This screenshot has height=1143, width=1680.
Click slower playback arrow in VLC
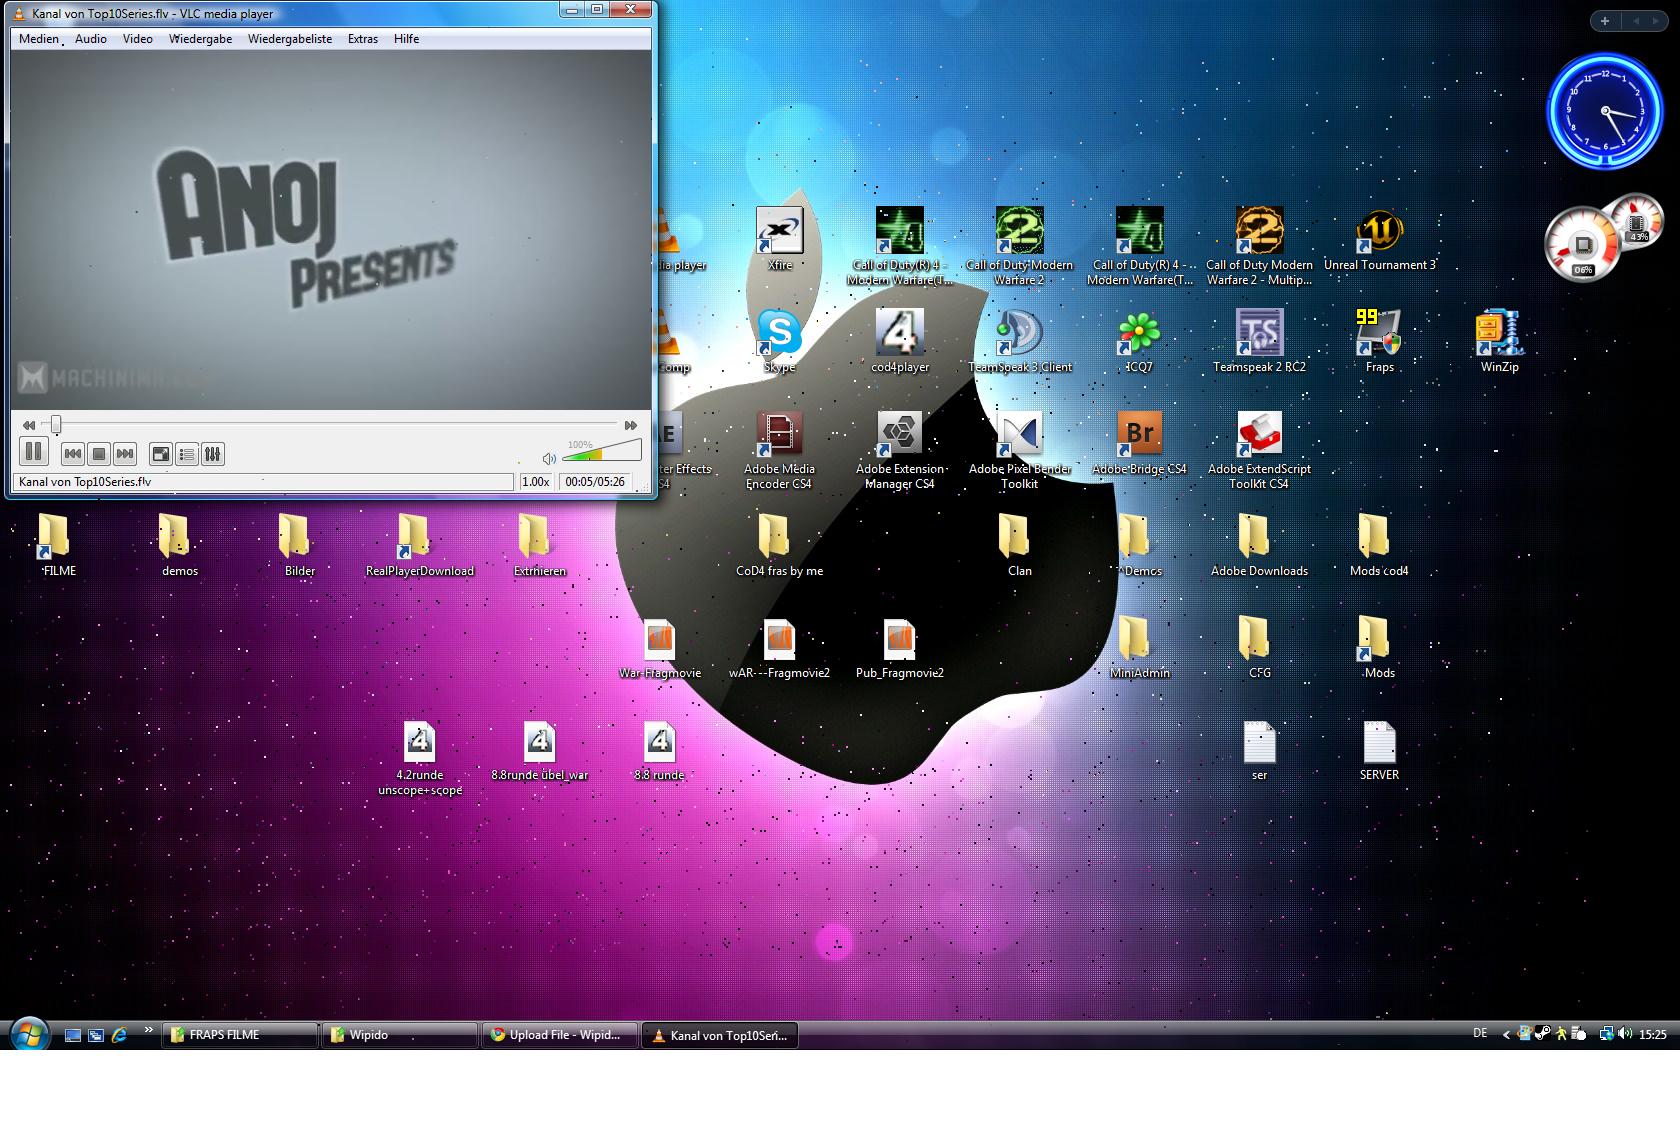29,425
